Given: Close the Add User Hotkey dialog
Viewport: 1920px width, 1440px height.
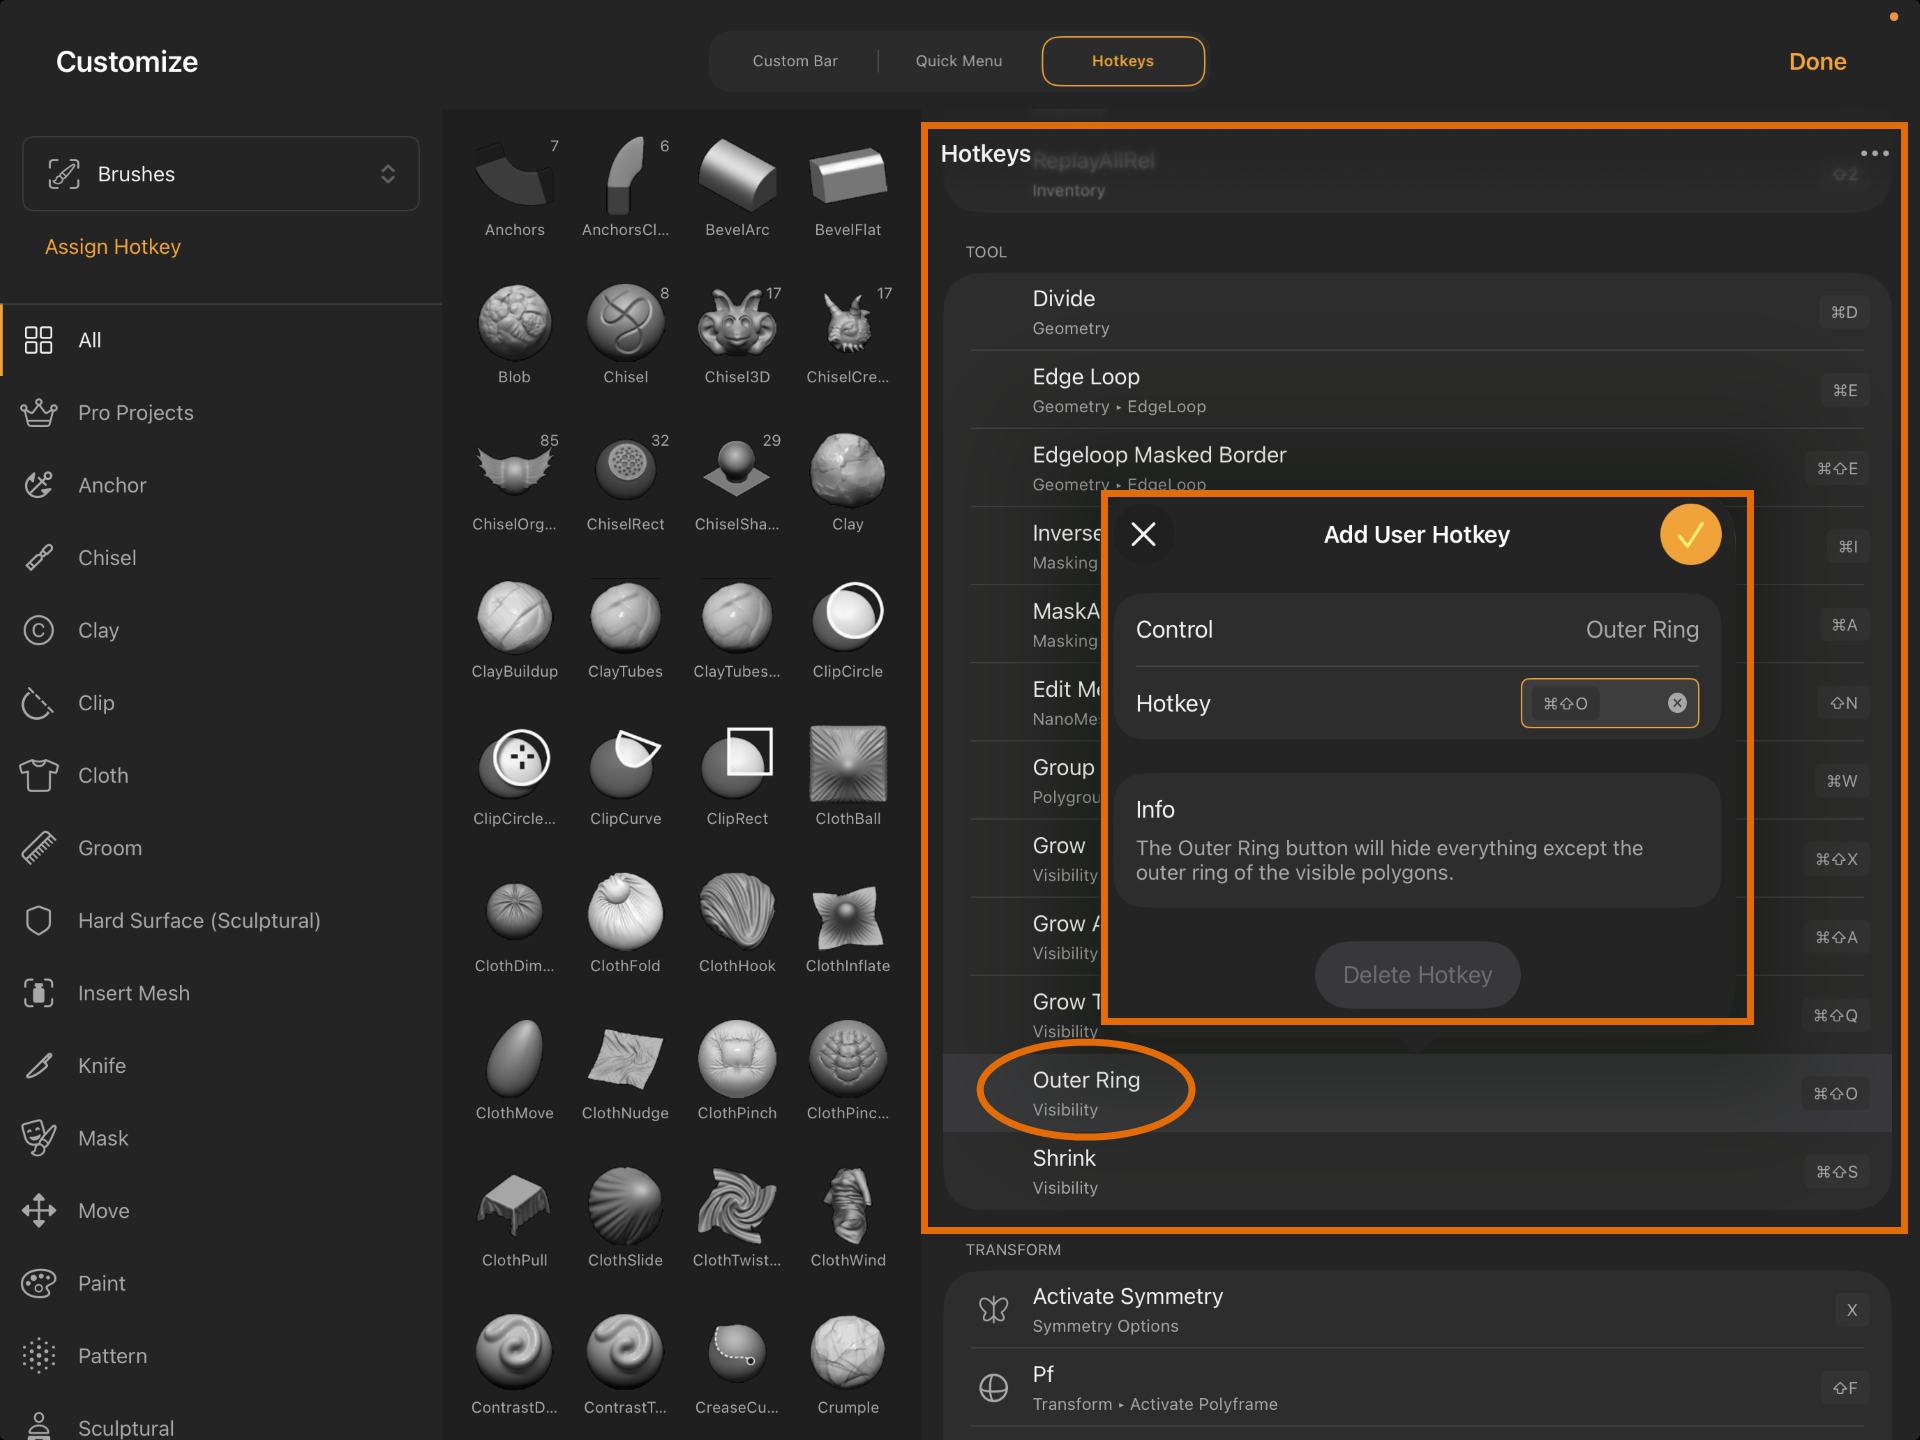Looking at the screenshot, I should (x=1143, y=535).
